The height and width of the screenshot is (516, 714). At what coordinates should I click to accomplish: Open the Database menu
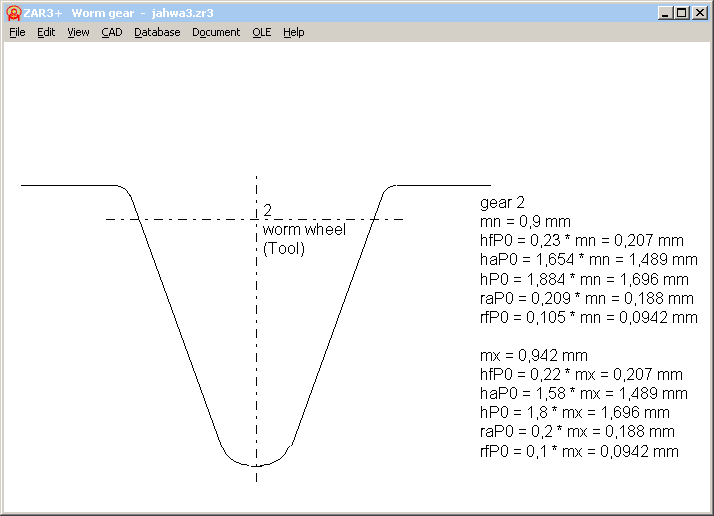pyautogui.click(x=157, y=32)
